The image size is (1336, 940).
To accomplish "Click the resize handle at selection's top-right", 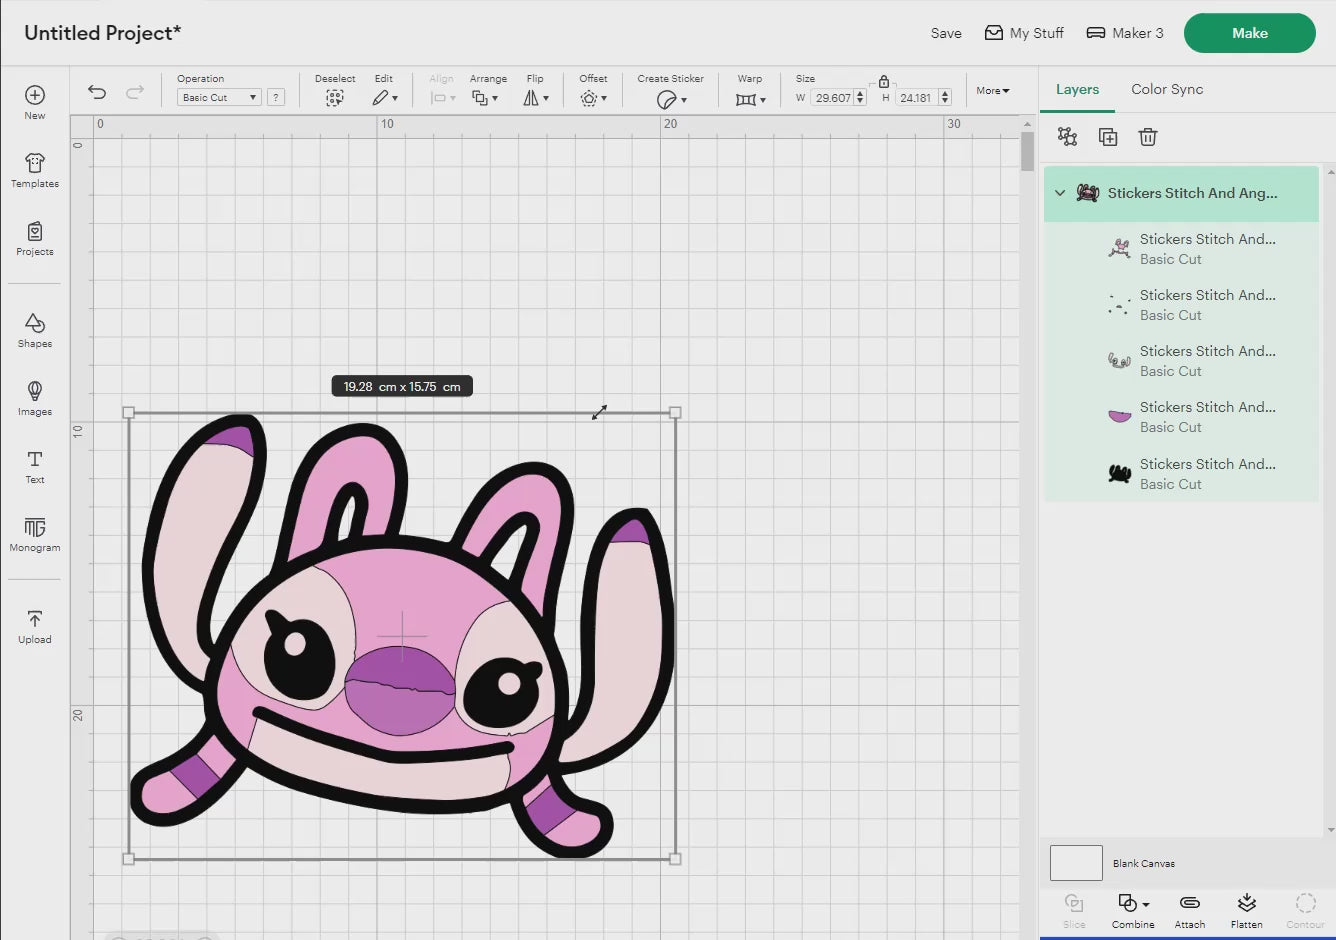I will point(675,412).
